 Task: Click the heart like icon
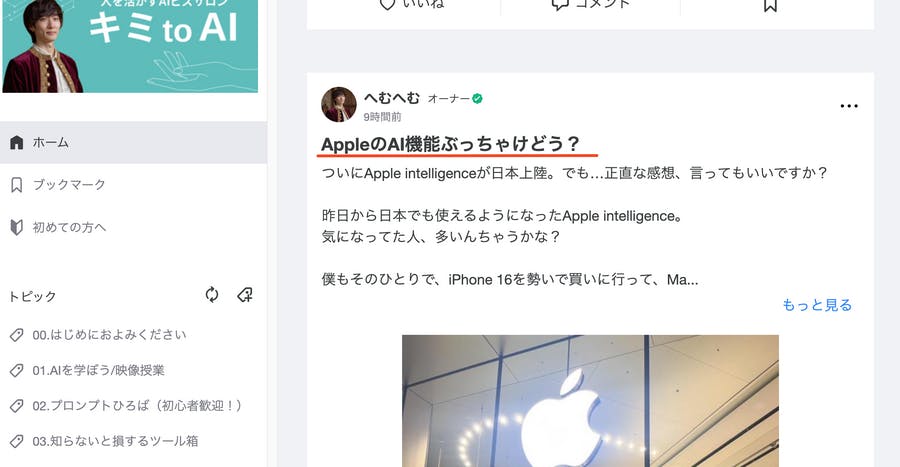pos(387,5)
